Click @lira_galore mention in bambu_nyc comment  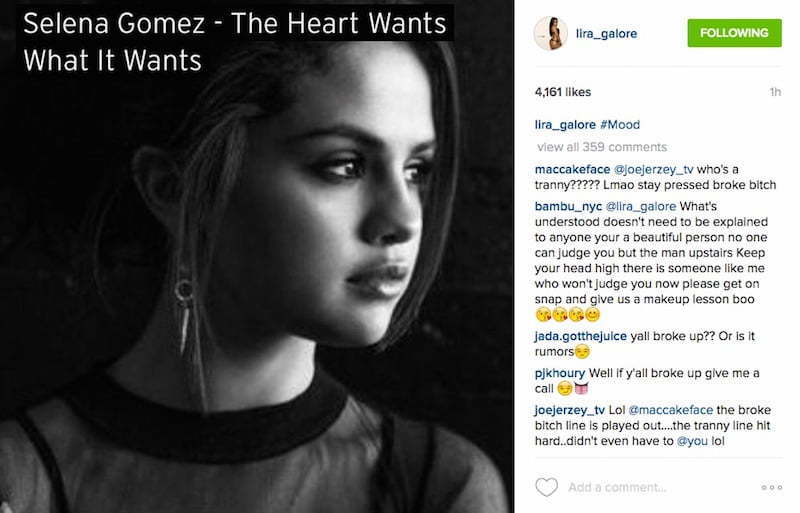coord(641,206)
